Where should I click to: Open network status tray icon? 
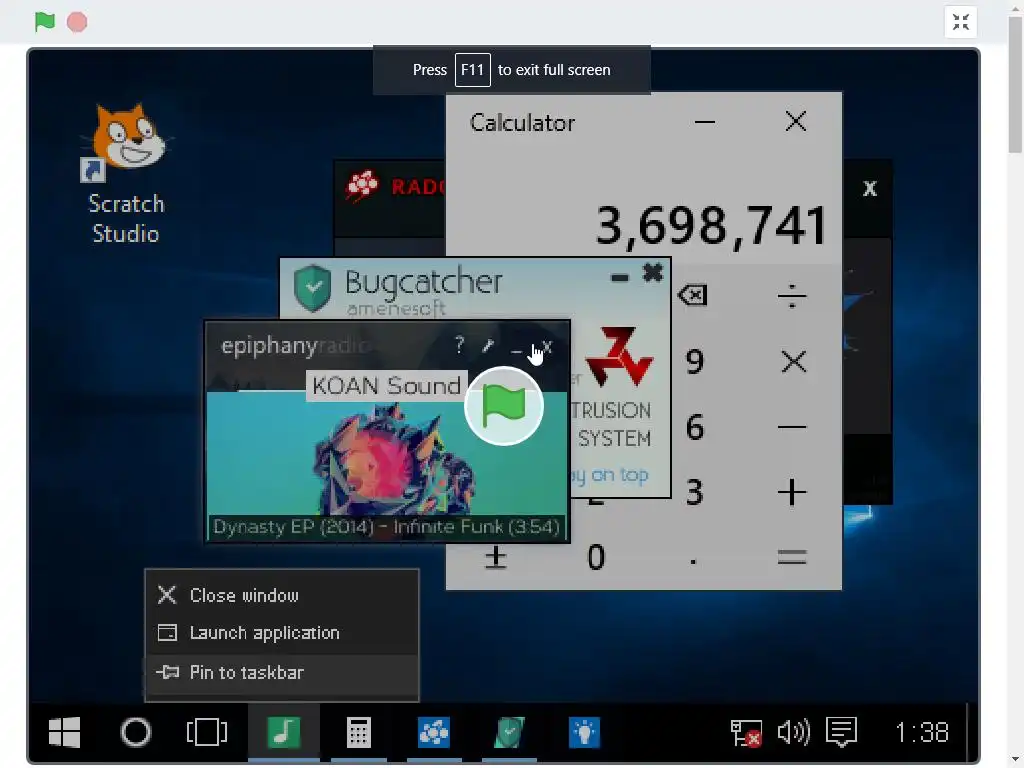pos(746,733)
